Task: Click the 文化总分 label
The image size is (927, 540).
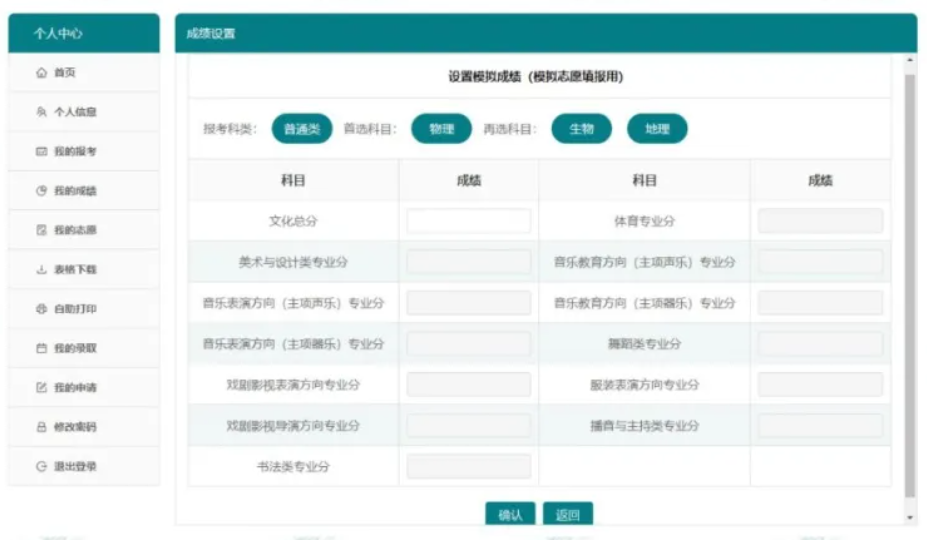Action: coord(293,221)
